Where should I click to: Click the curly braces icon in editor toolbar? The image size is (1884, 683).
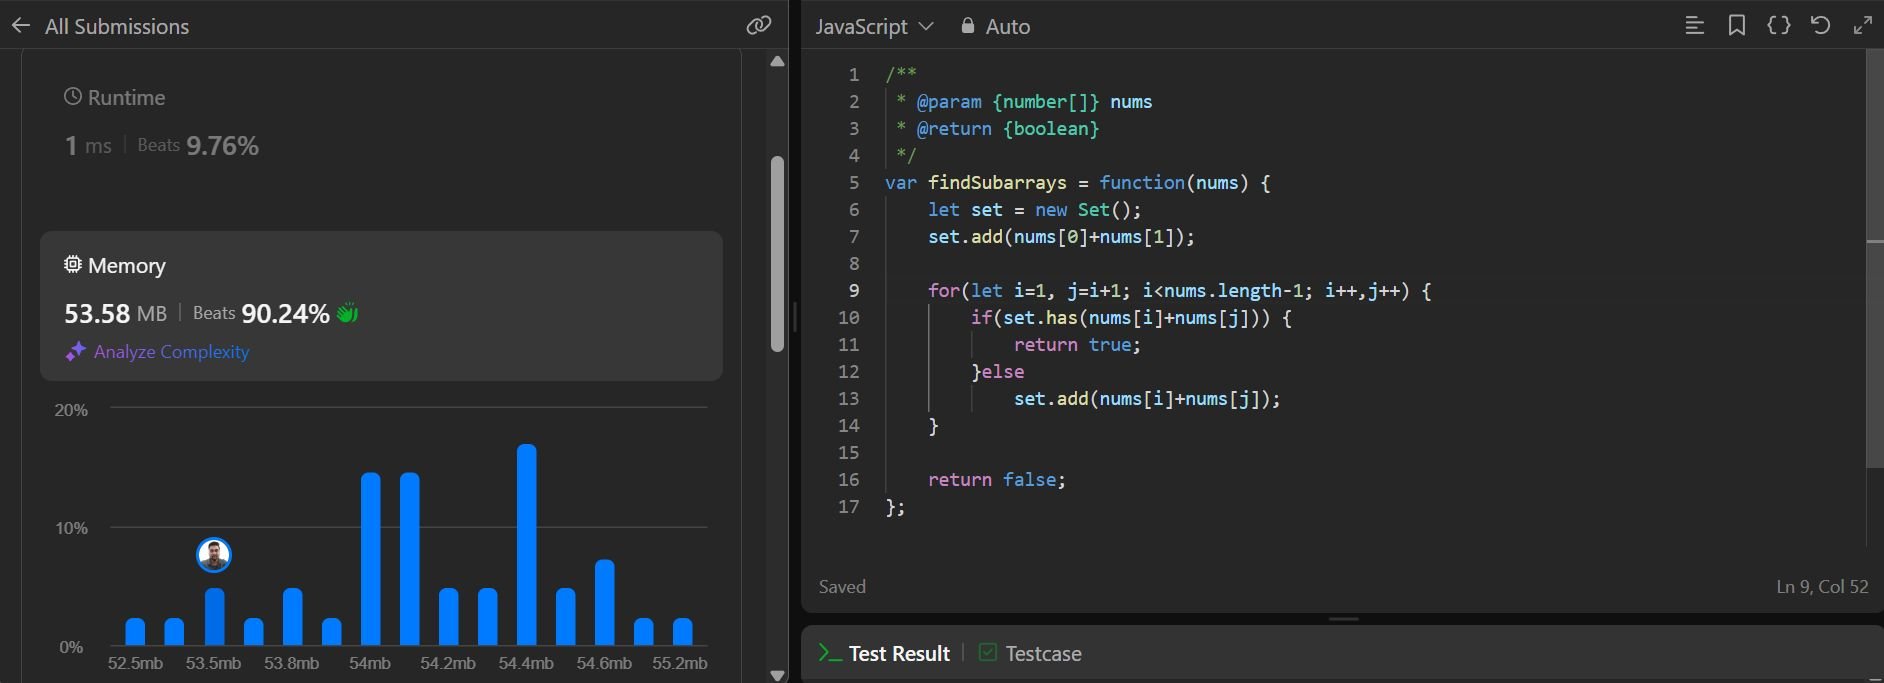pos(1779,26)
